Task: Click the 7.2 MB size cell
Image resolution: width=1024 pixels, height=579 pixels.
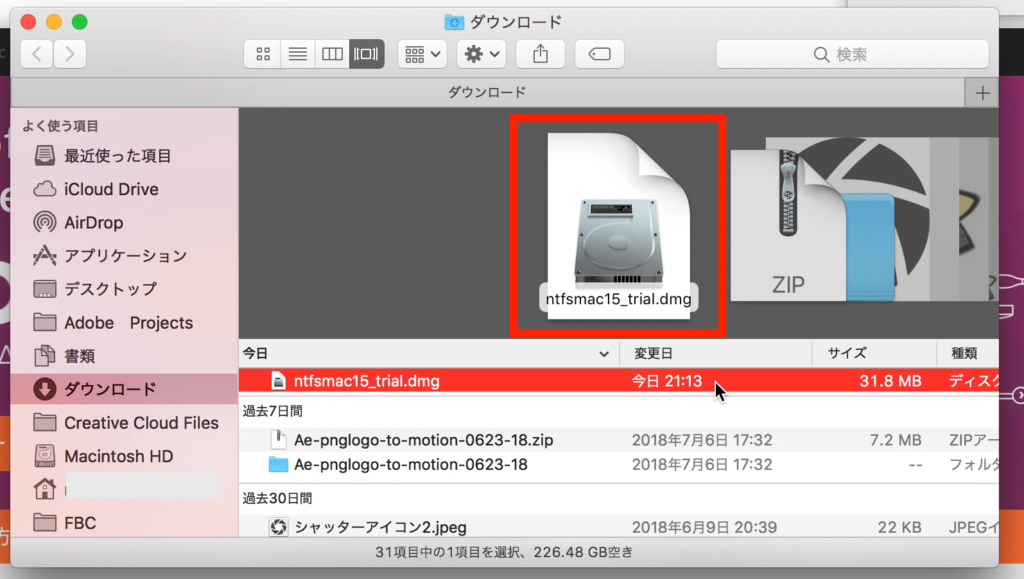Action: (x=895, y=440)
